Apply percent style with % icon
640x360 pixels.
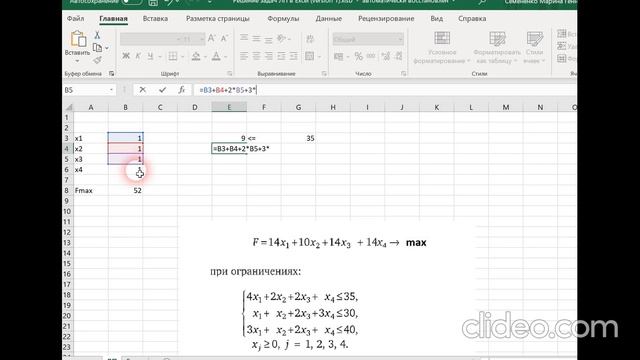point(358,56)
